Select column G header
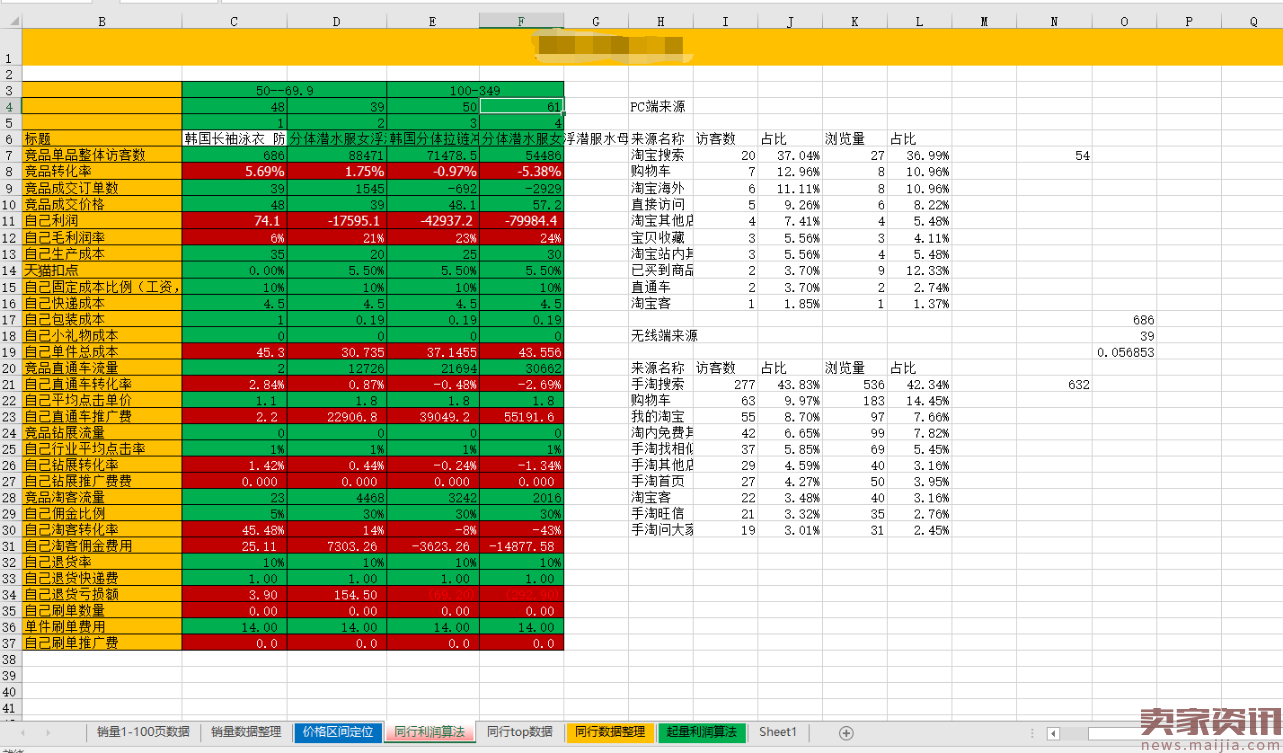 (596, 21)
